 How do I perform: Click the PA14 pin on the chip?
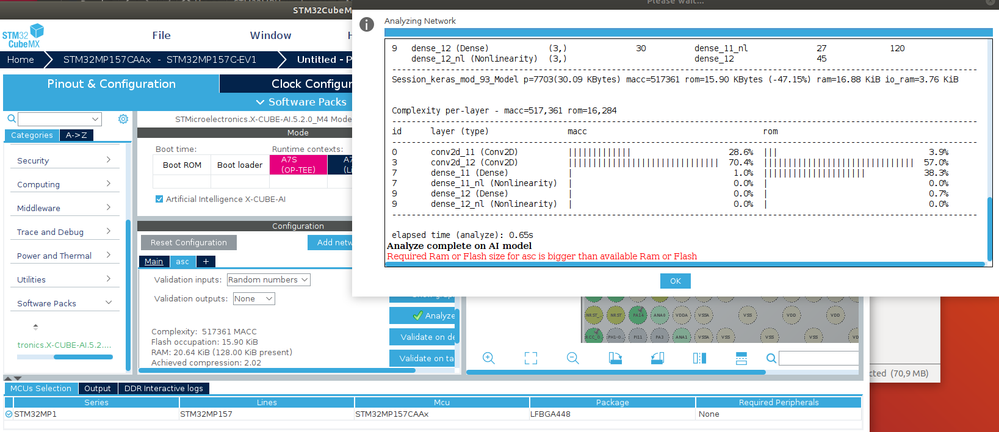click(636, 314)
